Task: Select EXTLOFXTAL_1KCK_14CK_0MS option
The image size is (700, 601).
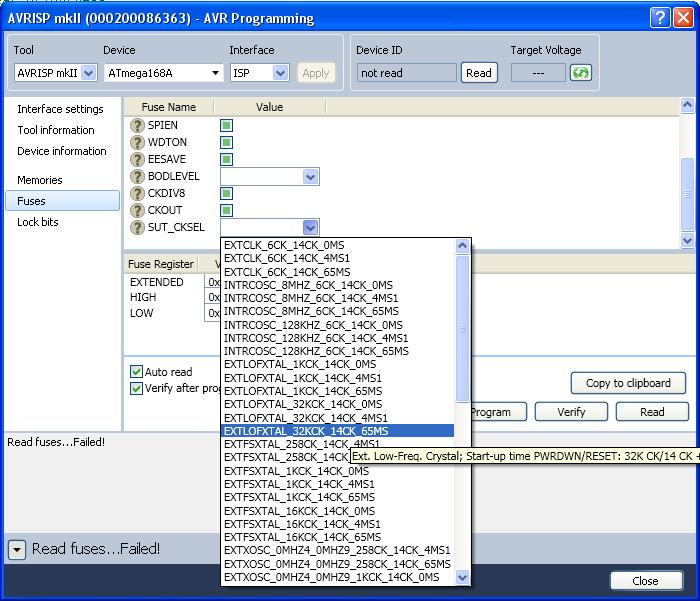Action: (338, 364)
